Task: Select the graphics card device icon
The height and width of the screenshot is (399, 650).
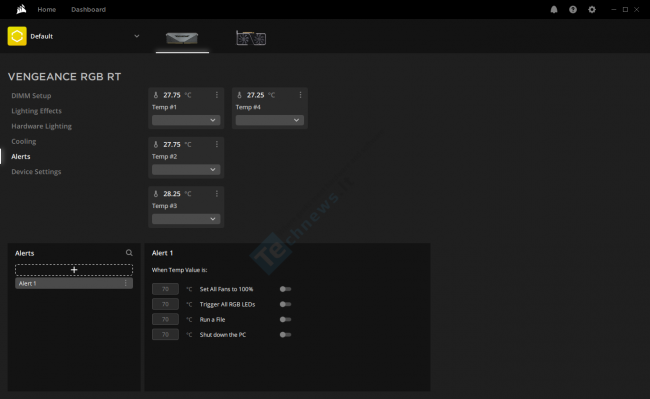Action: coord(251,38)
